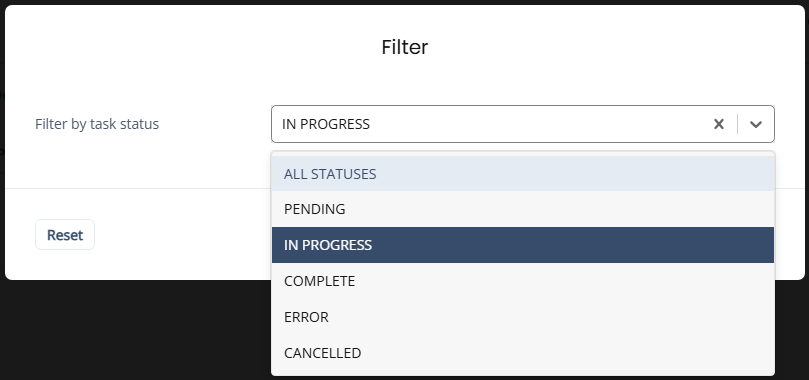The width and height of the screenshot is (809, 380).
Task: Remove current status filter value
Action: coord(719,124)
